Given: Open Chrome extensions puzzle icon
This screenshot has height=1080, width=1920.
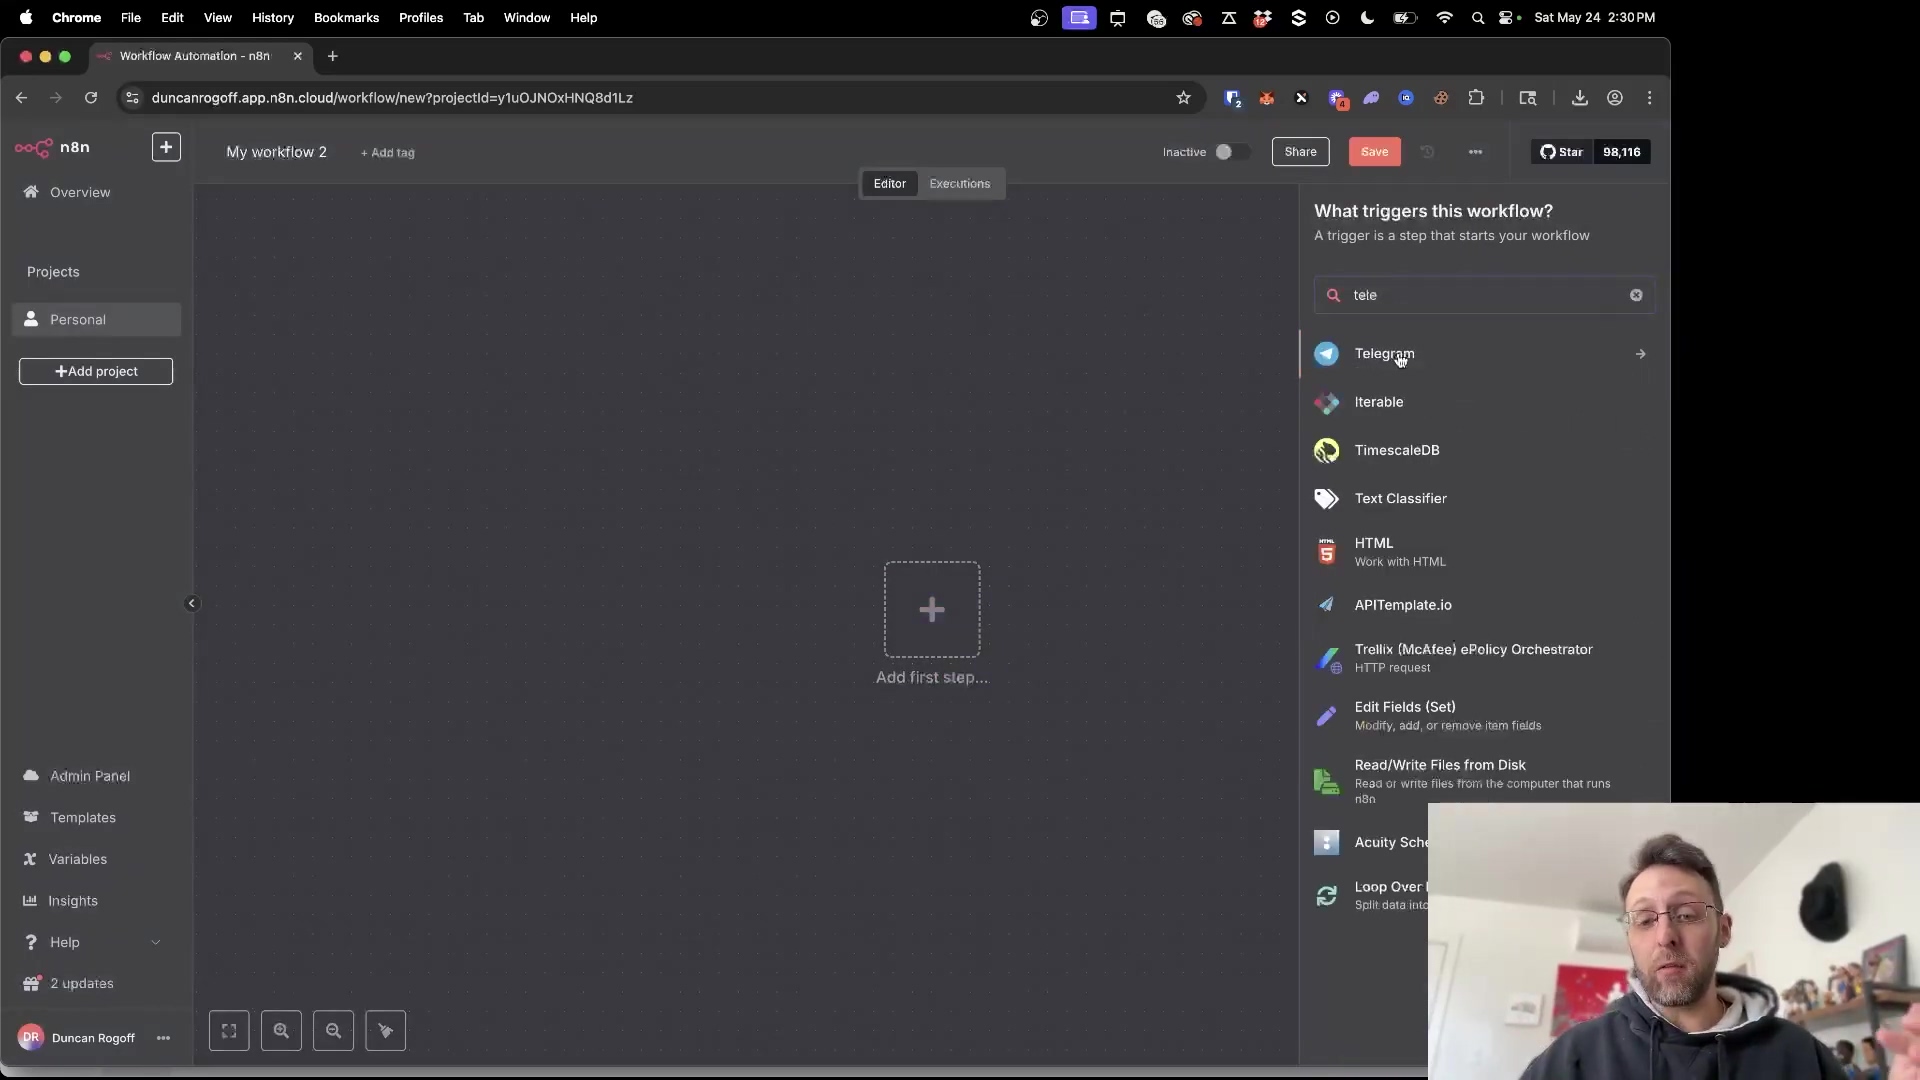Looking at the screenshot, I should point(1476,98).
